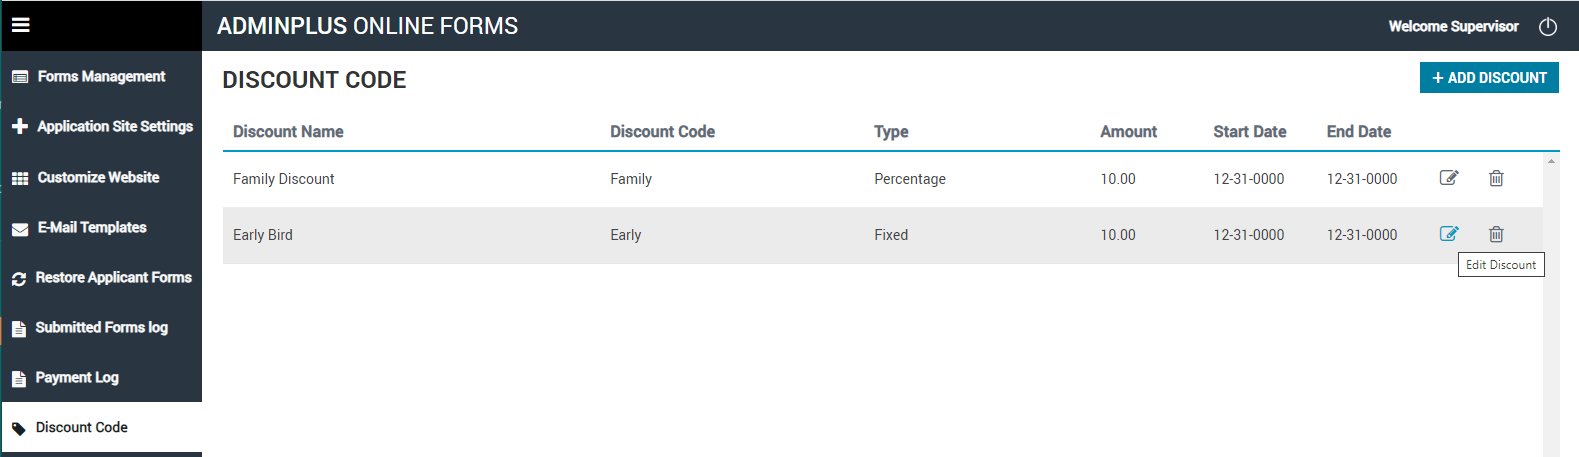
Task: Click Welcome Supervisor text
Action: coord(1453,27)
